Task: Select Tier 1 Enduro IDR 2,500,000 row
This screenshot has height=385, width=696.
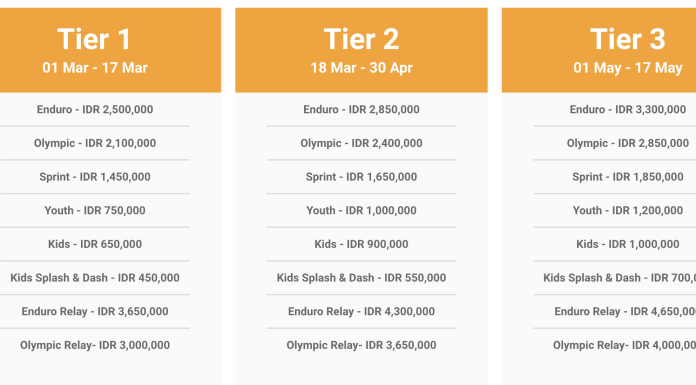Action: tap(95, 110)
